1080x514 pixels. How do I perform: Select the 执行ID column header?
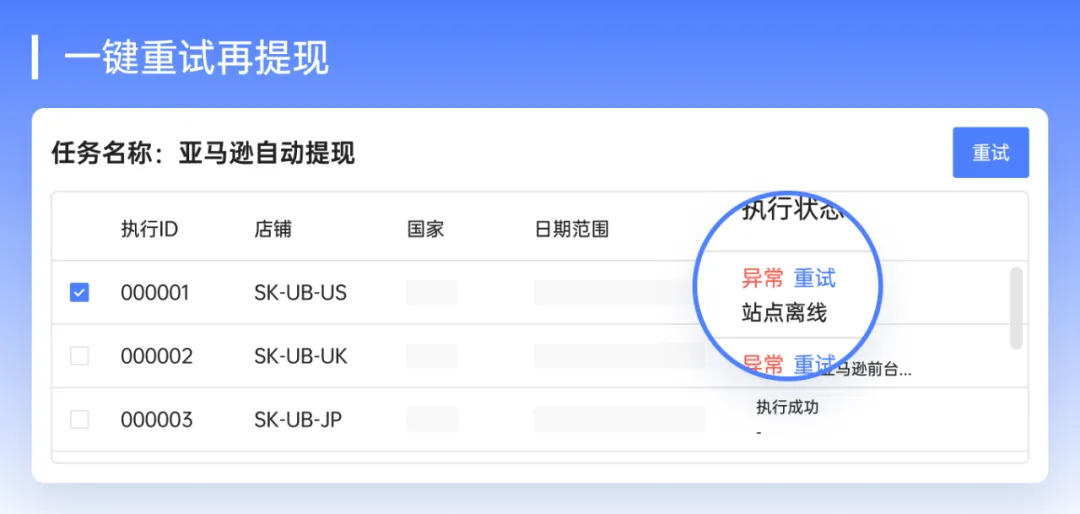click(x=149, y=229)
